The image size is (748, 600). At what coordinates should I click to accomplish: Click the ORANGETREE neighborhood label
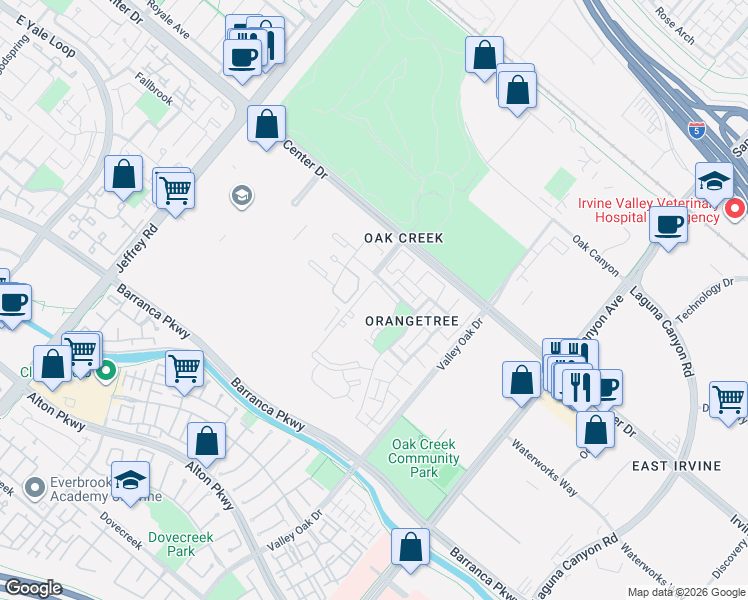point(412,321)
